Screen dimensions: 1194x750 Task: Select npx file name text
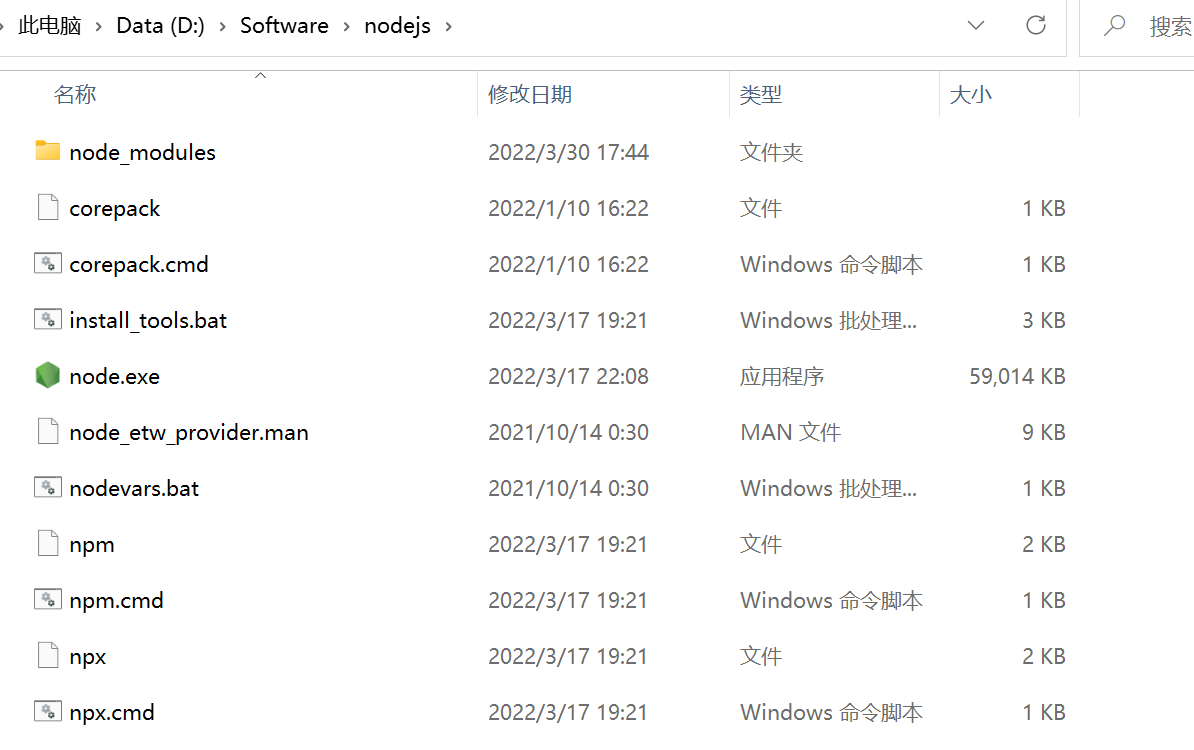click(88, 656)
